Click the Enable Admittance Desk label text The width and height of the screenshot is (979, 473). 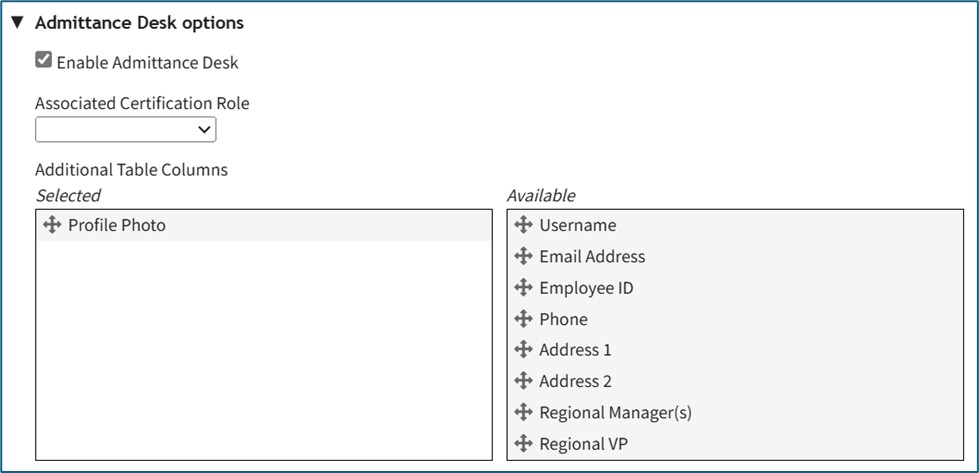click(147, 62)
